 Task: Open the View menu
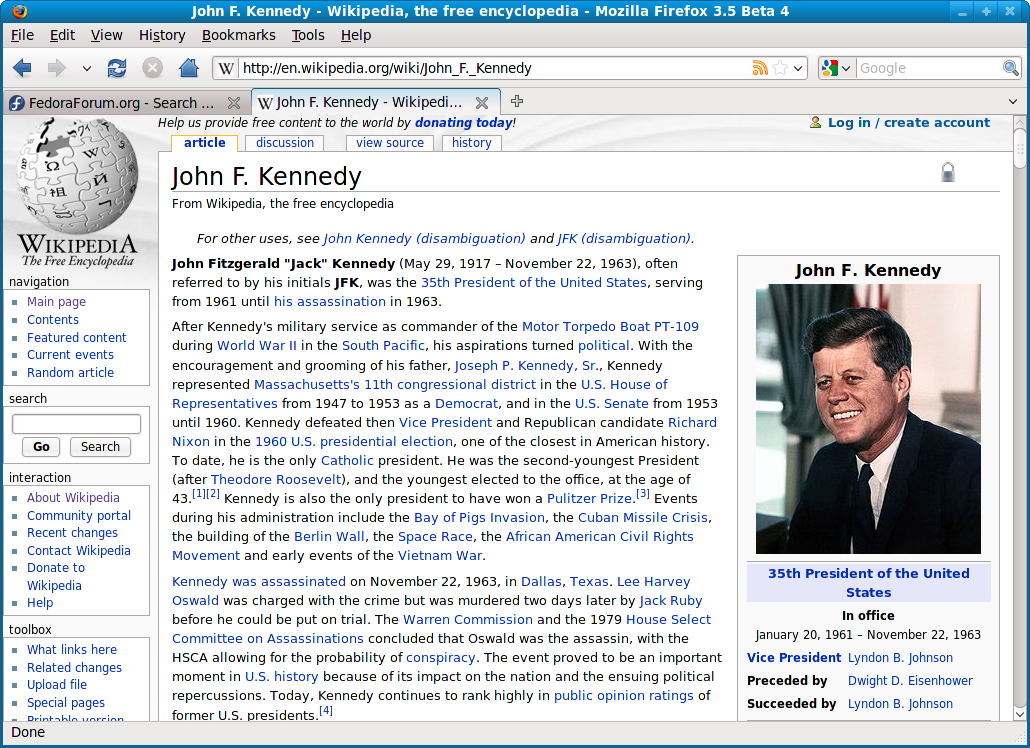tap(106, 35)
